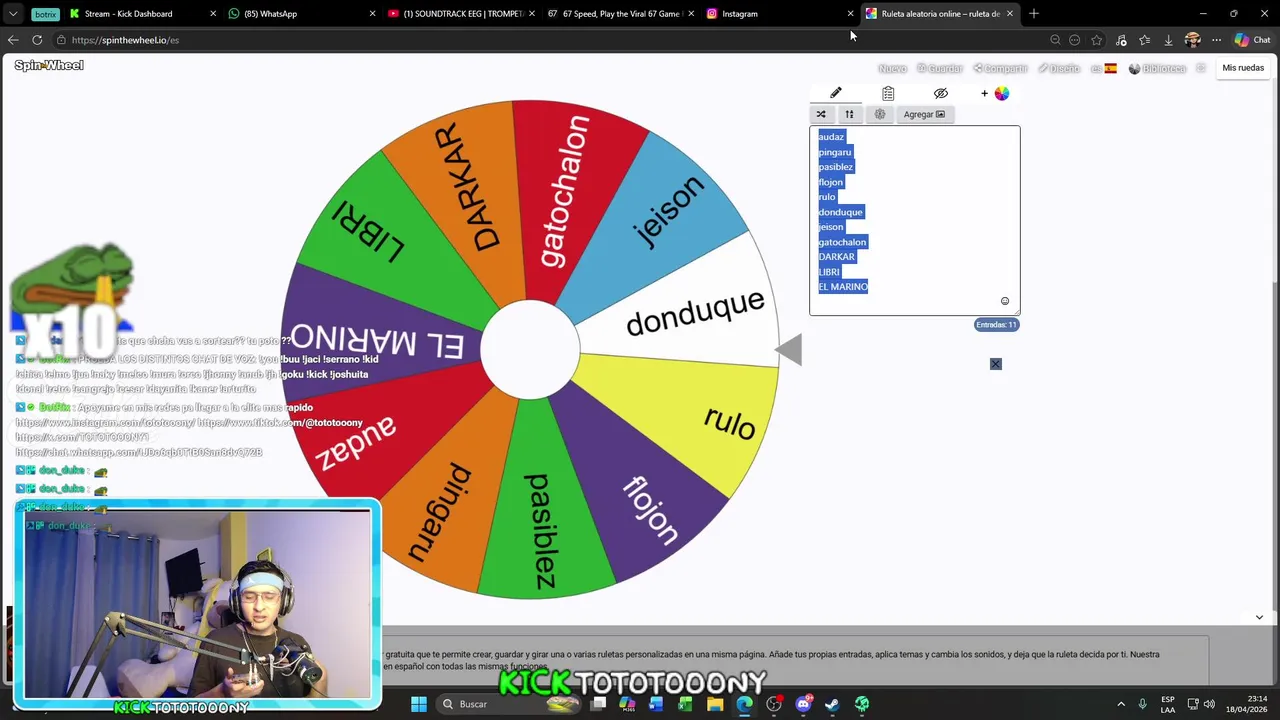Screen dimensions: 1280x720
Task: Open browser downloads icon
Action: 1168,40
